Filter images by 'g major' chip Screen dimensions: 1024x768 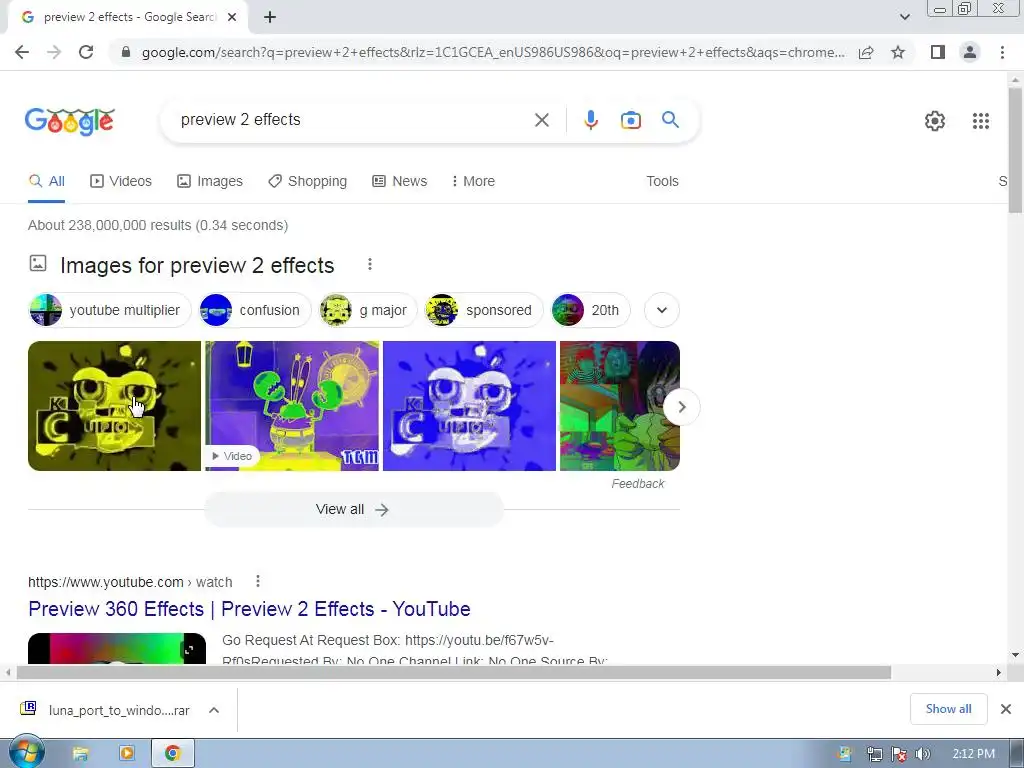pyautogui.click(x=368, y=310)
